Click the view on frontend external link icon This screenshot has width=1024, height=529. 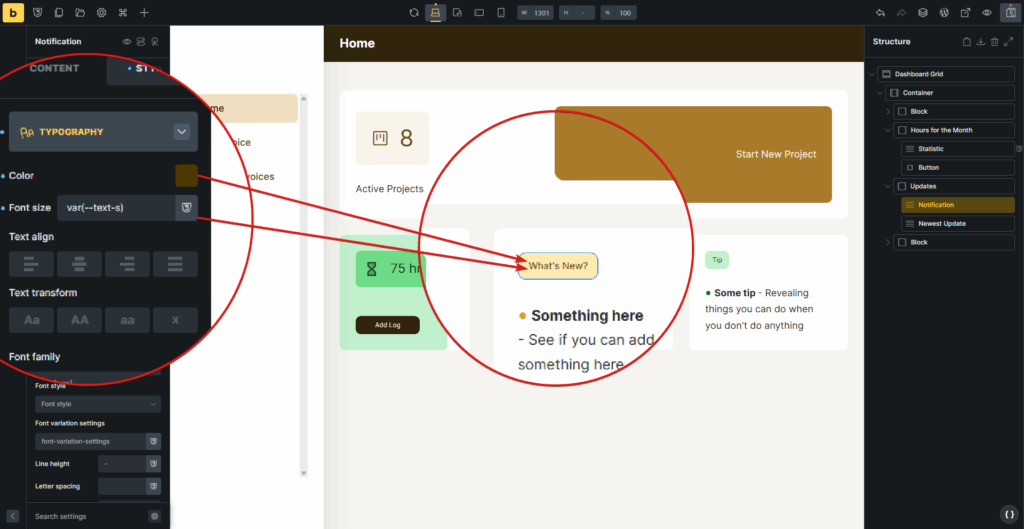(965, 12)
